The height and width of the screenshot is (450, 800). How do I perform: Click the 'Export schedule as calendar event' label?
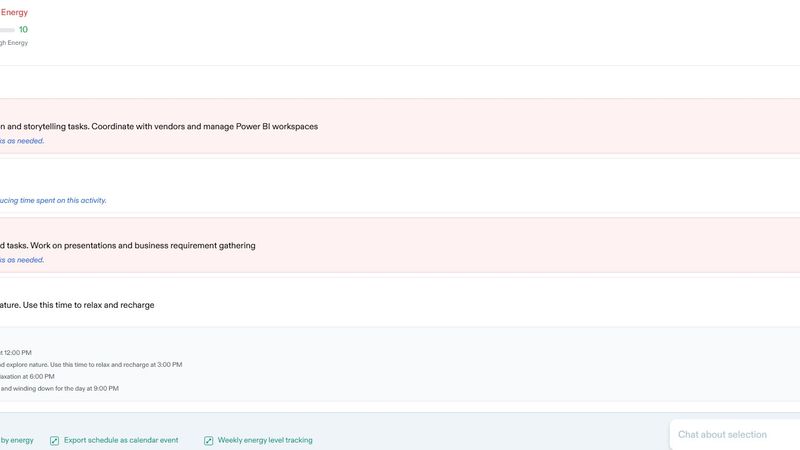coord(121,440)
